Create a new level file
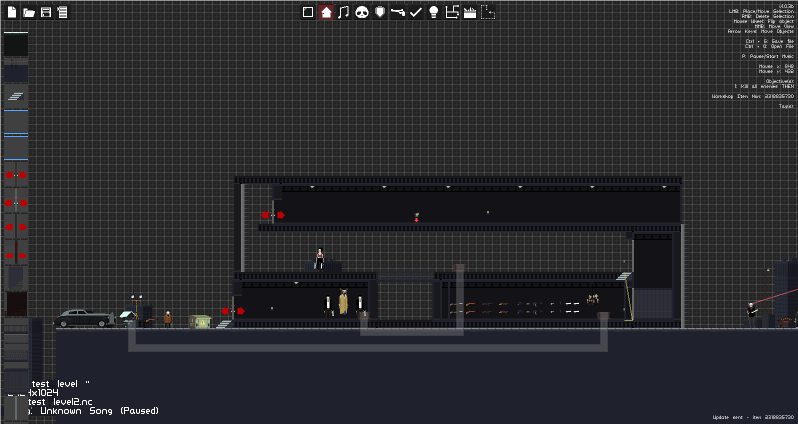This screenshot has width=798, height=424. (11, 12)
